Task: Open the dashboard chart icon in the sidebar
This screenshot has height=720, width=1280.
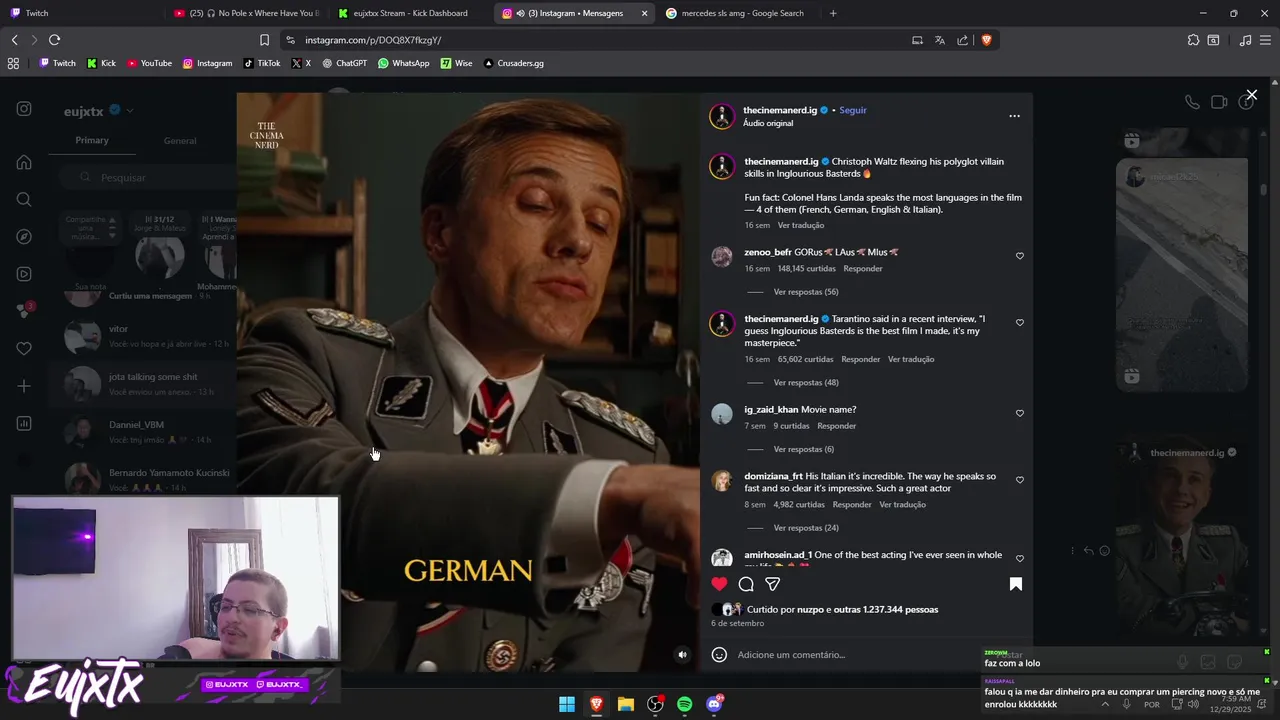Action: click(x=24, y=424)
